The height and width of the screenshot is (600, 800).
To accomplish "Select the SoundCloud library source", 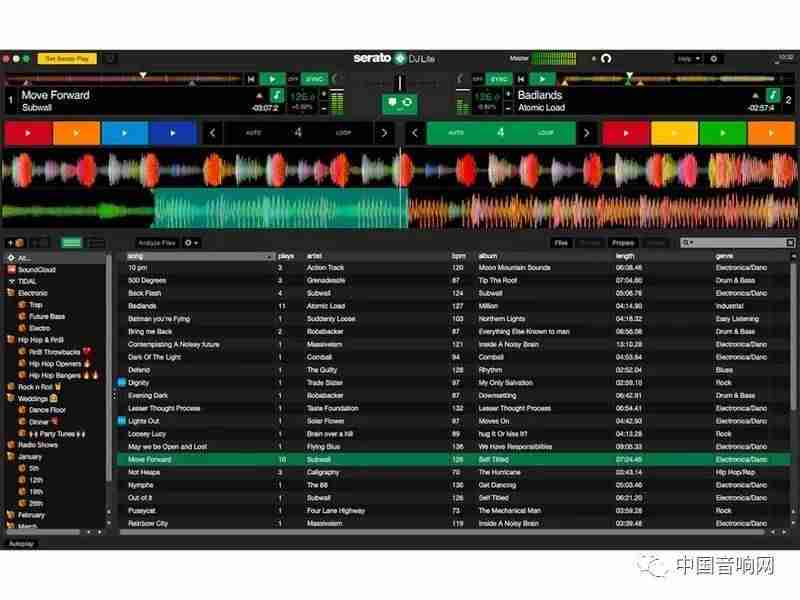I will tap(37, 269).
